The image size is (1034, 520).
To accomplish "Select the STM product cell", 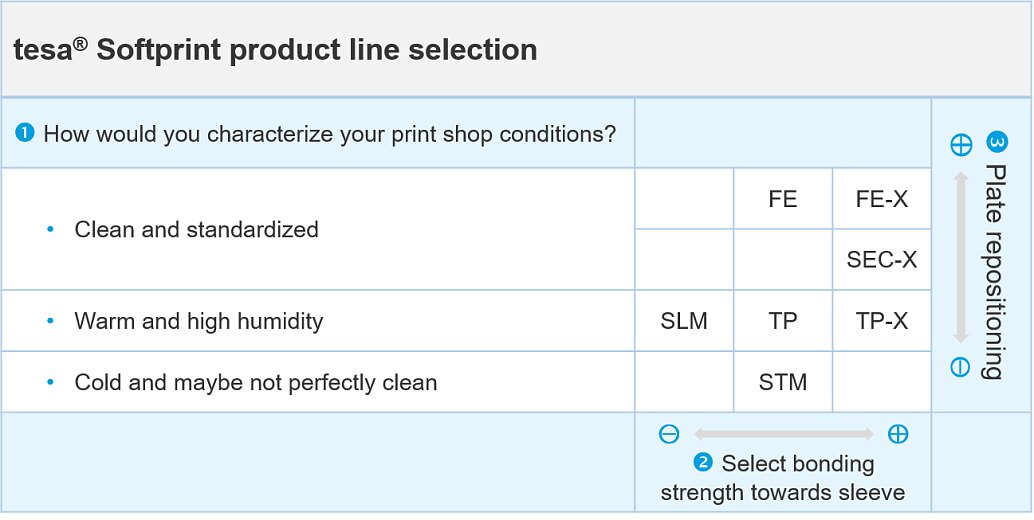I will coord(783,382).
